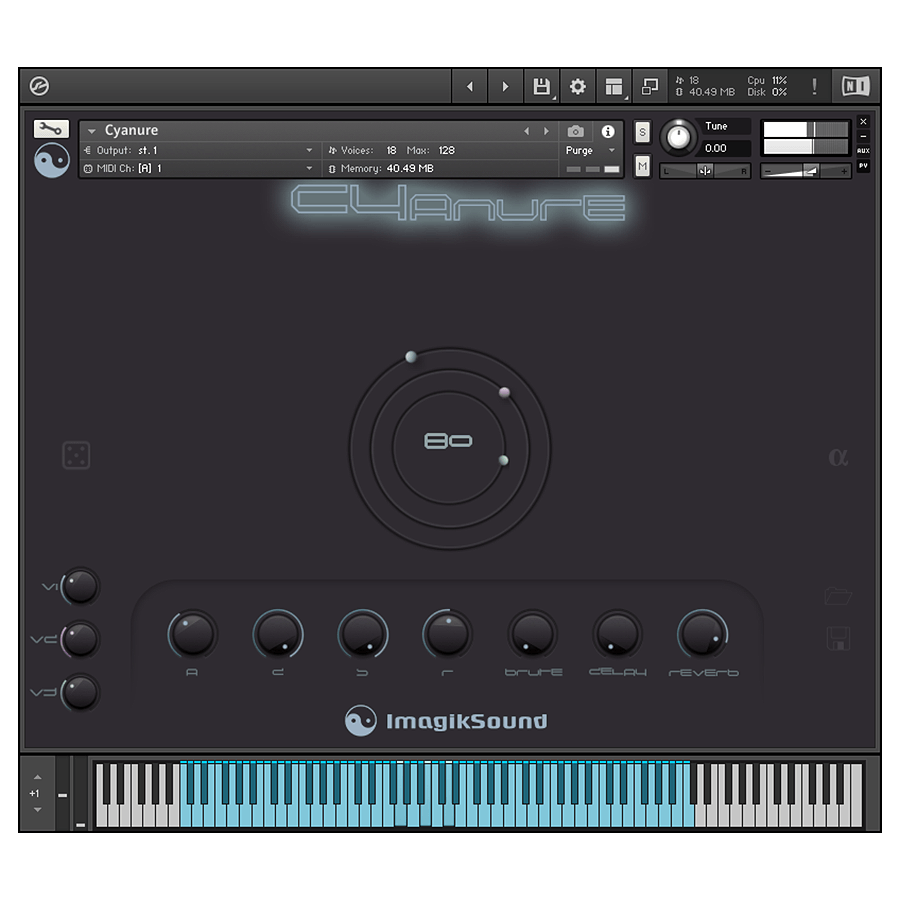900x900 pixels.
Task: Click the snapshot camera icon
Action: [x=575, y=131]
